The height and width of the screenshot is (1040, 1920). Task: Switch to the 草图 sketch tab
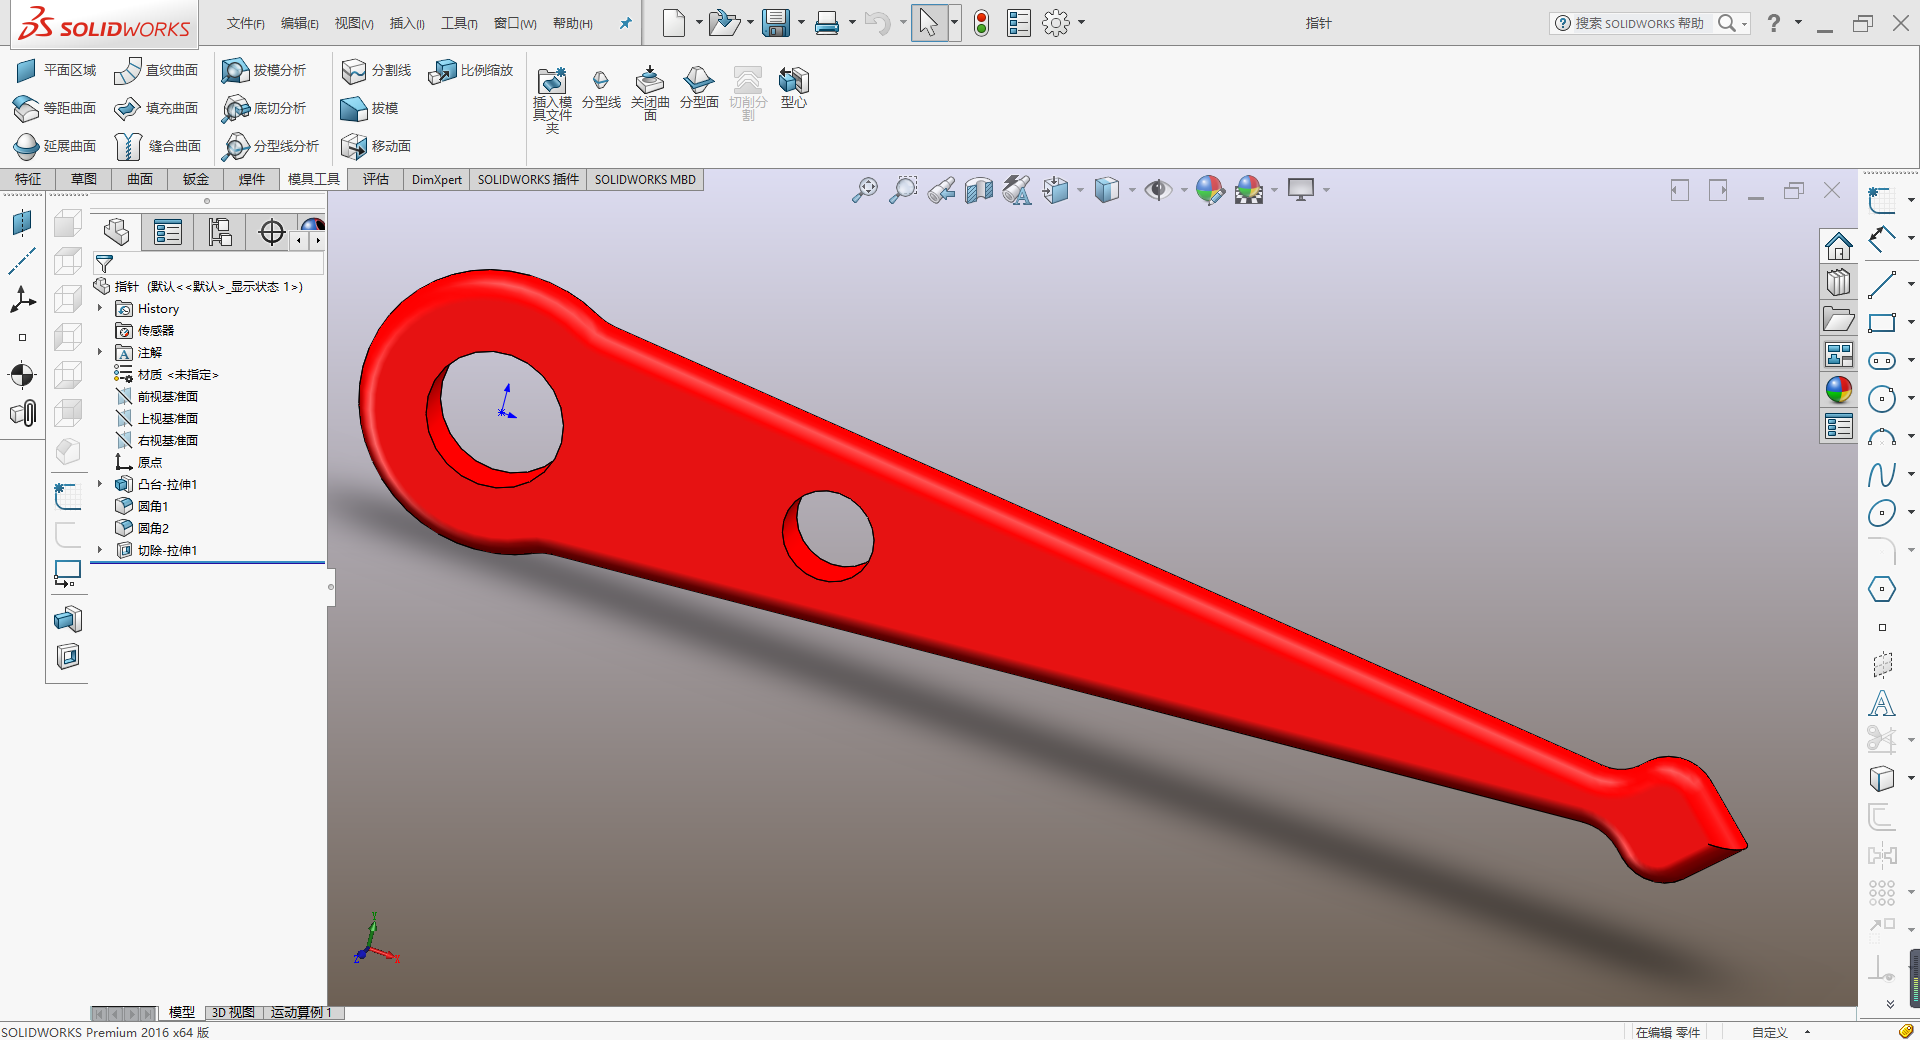84,179
